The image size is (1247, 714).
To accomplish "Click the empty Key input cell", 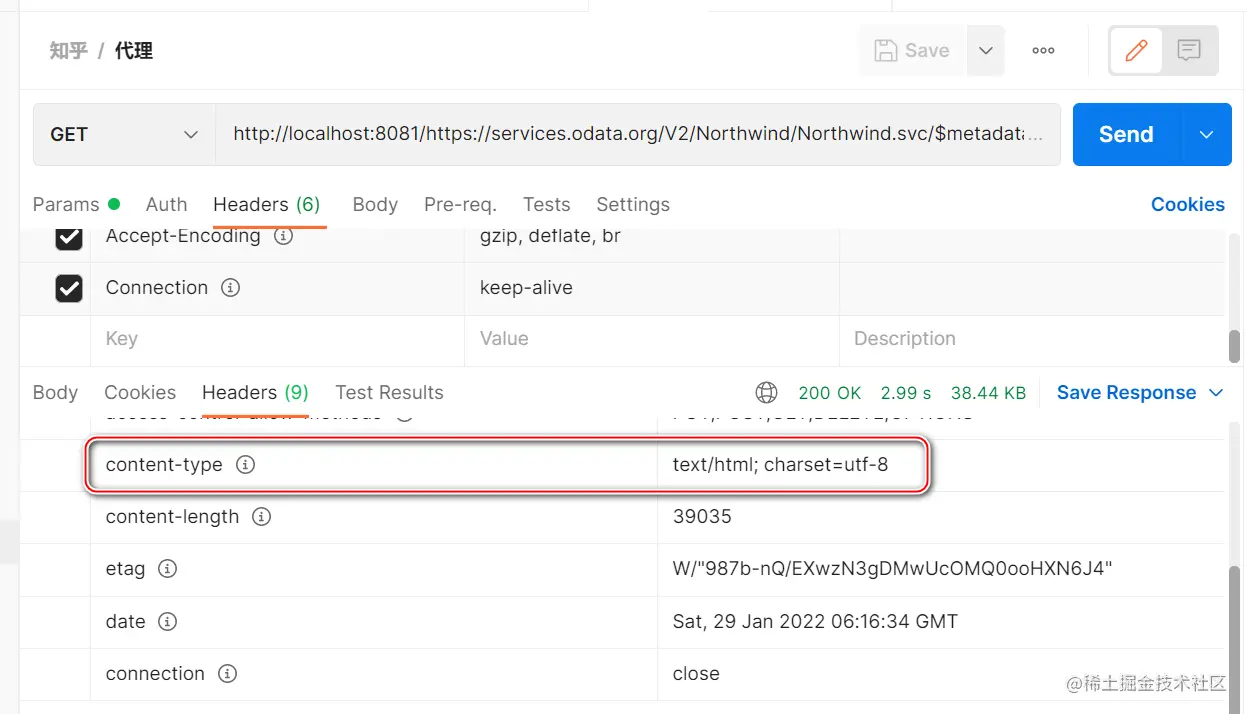I will (x=278, y=339).
